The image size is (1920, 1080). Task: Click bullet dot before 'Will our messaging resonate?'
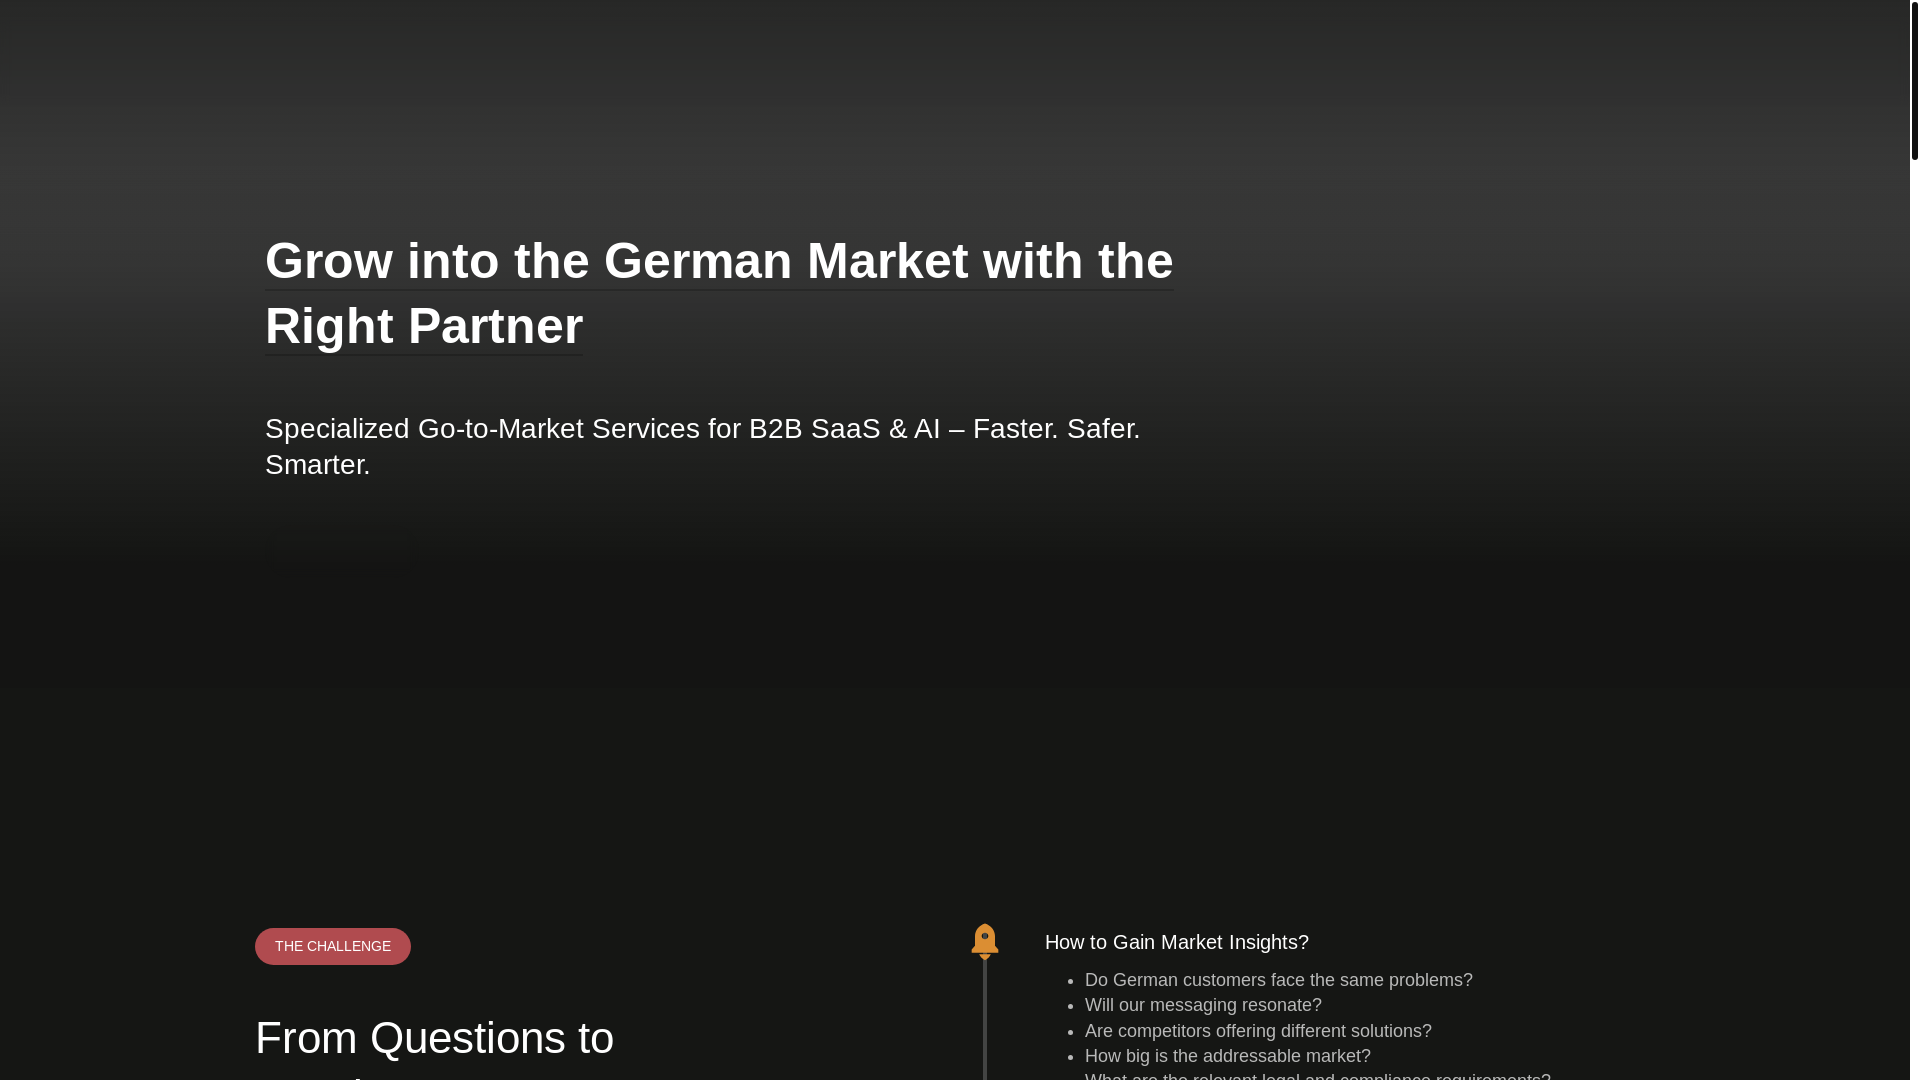tap(1071, 1006)
